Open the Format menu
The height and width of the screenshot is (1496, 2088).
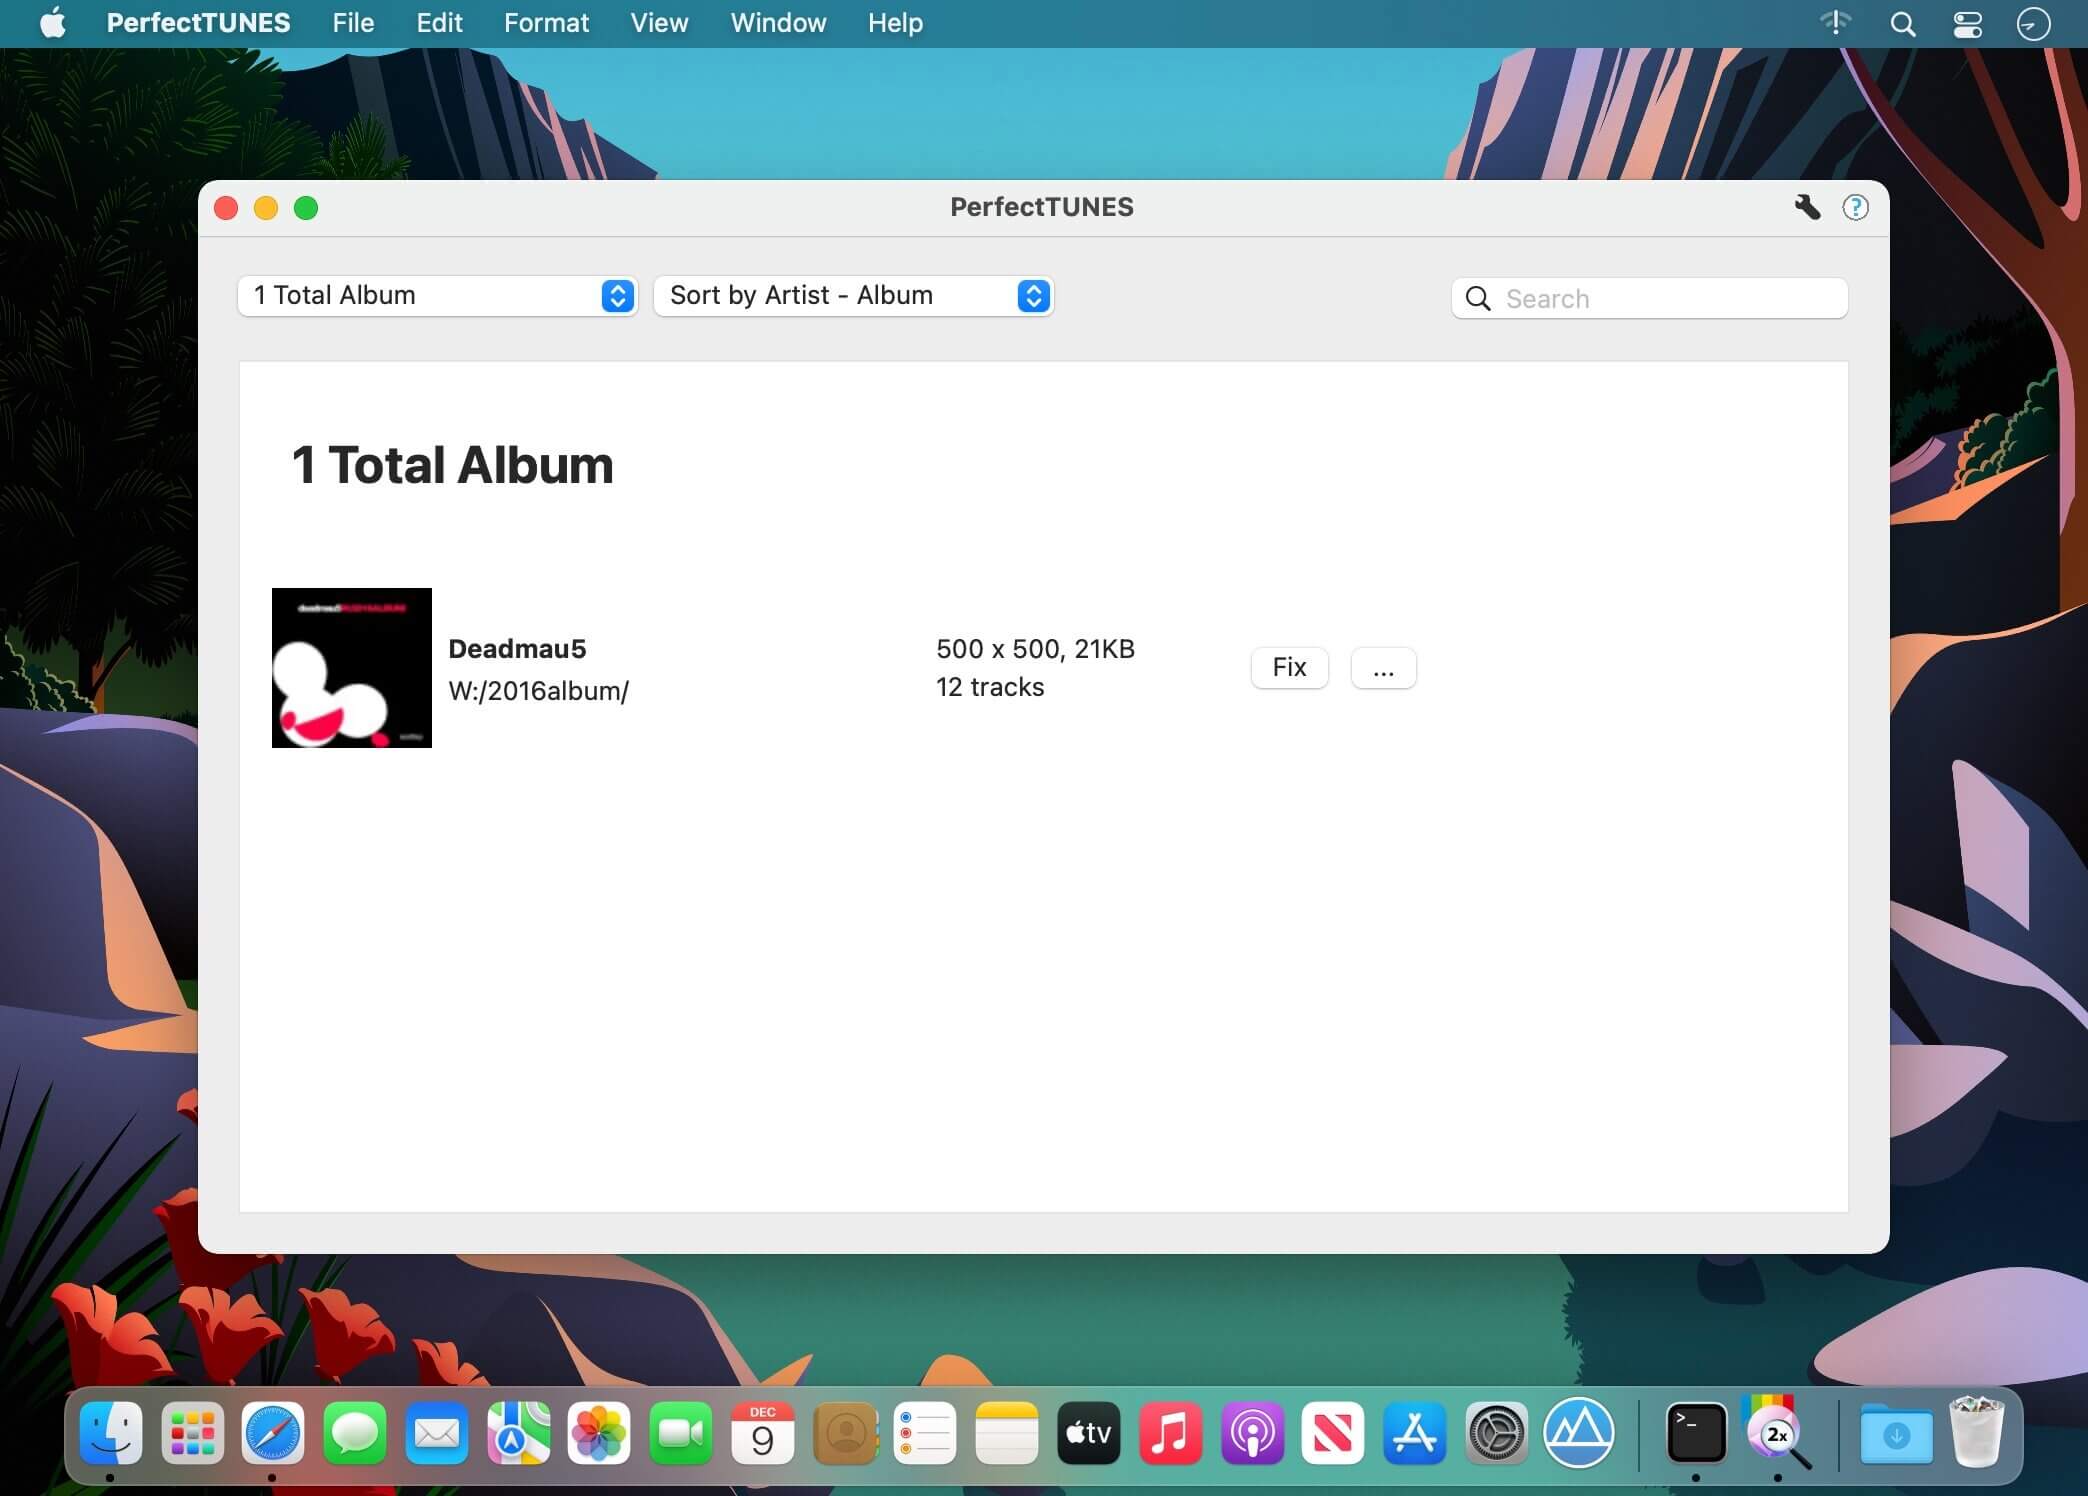[x=546, y=23]
